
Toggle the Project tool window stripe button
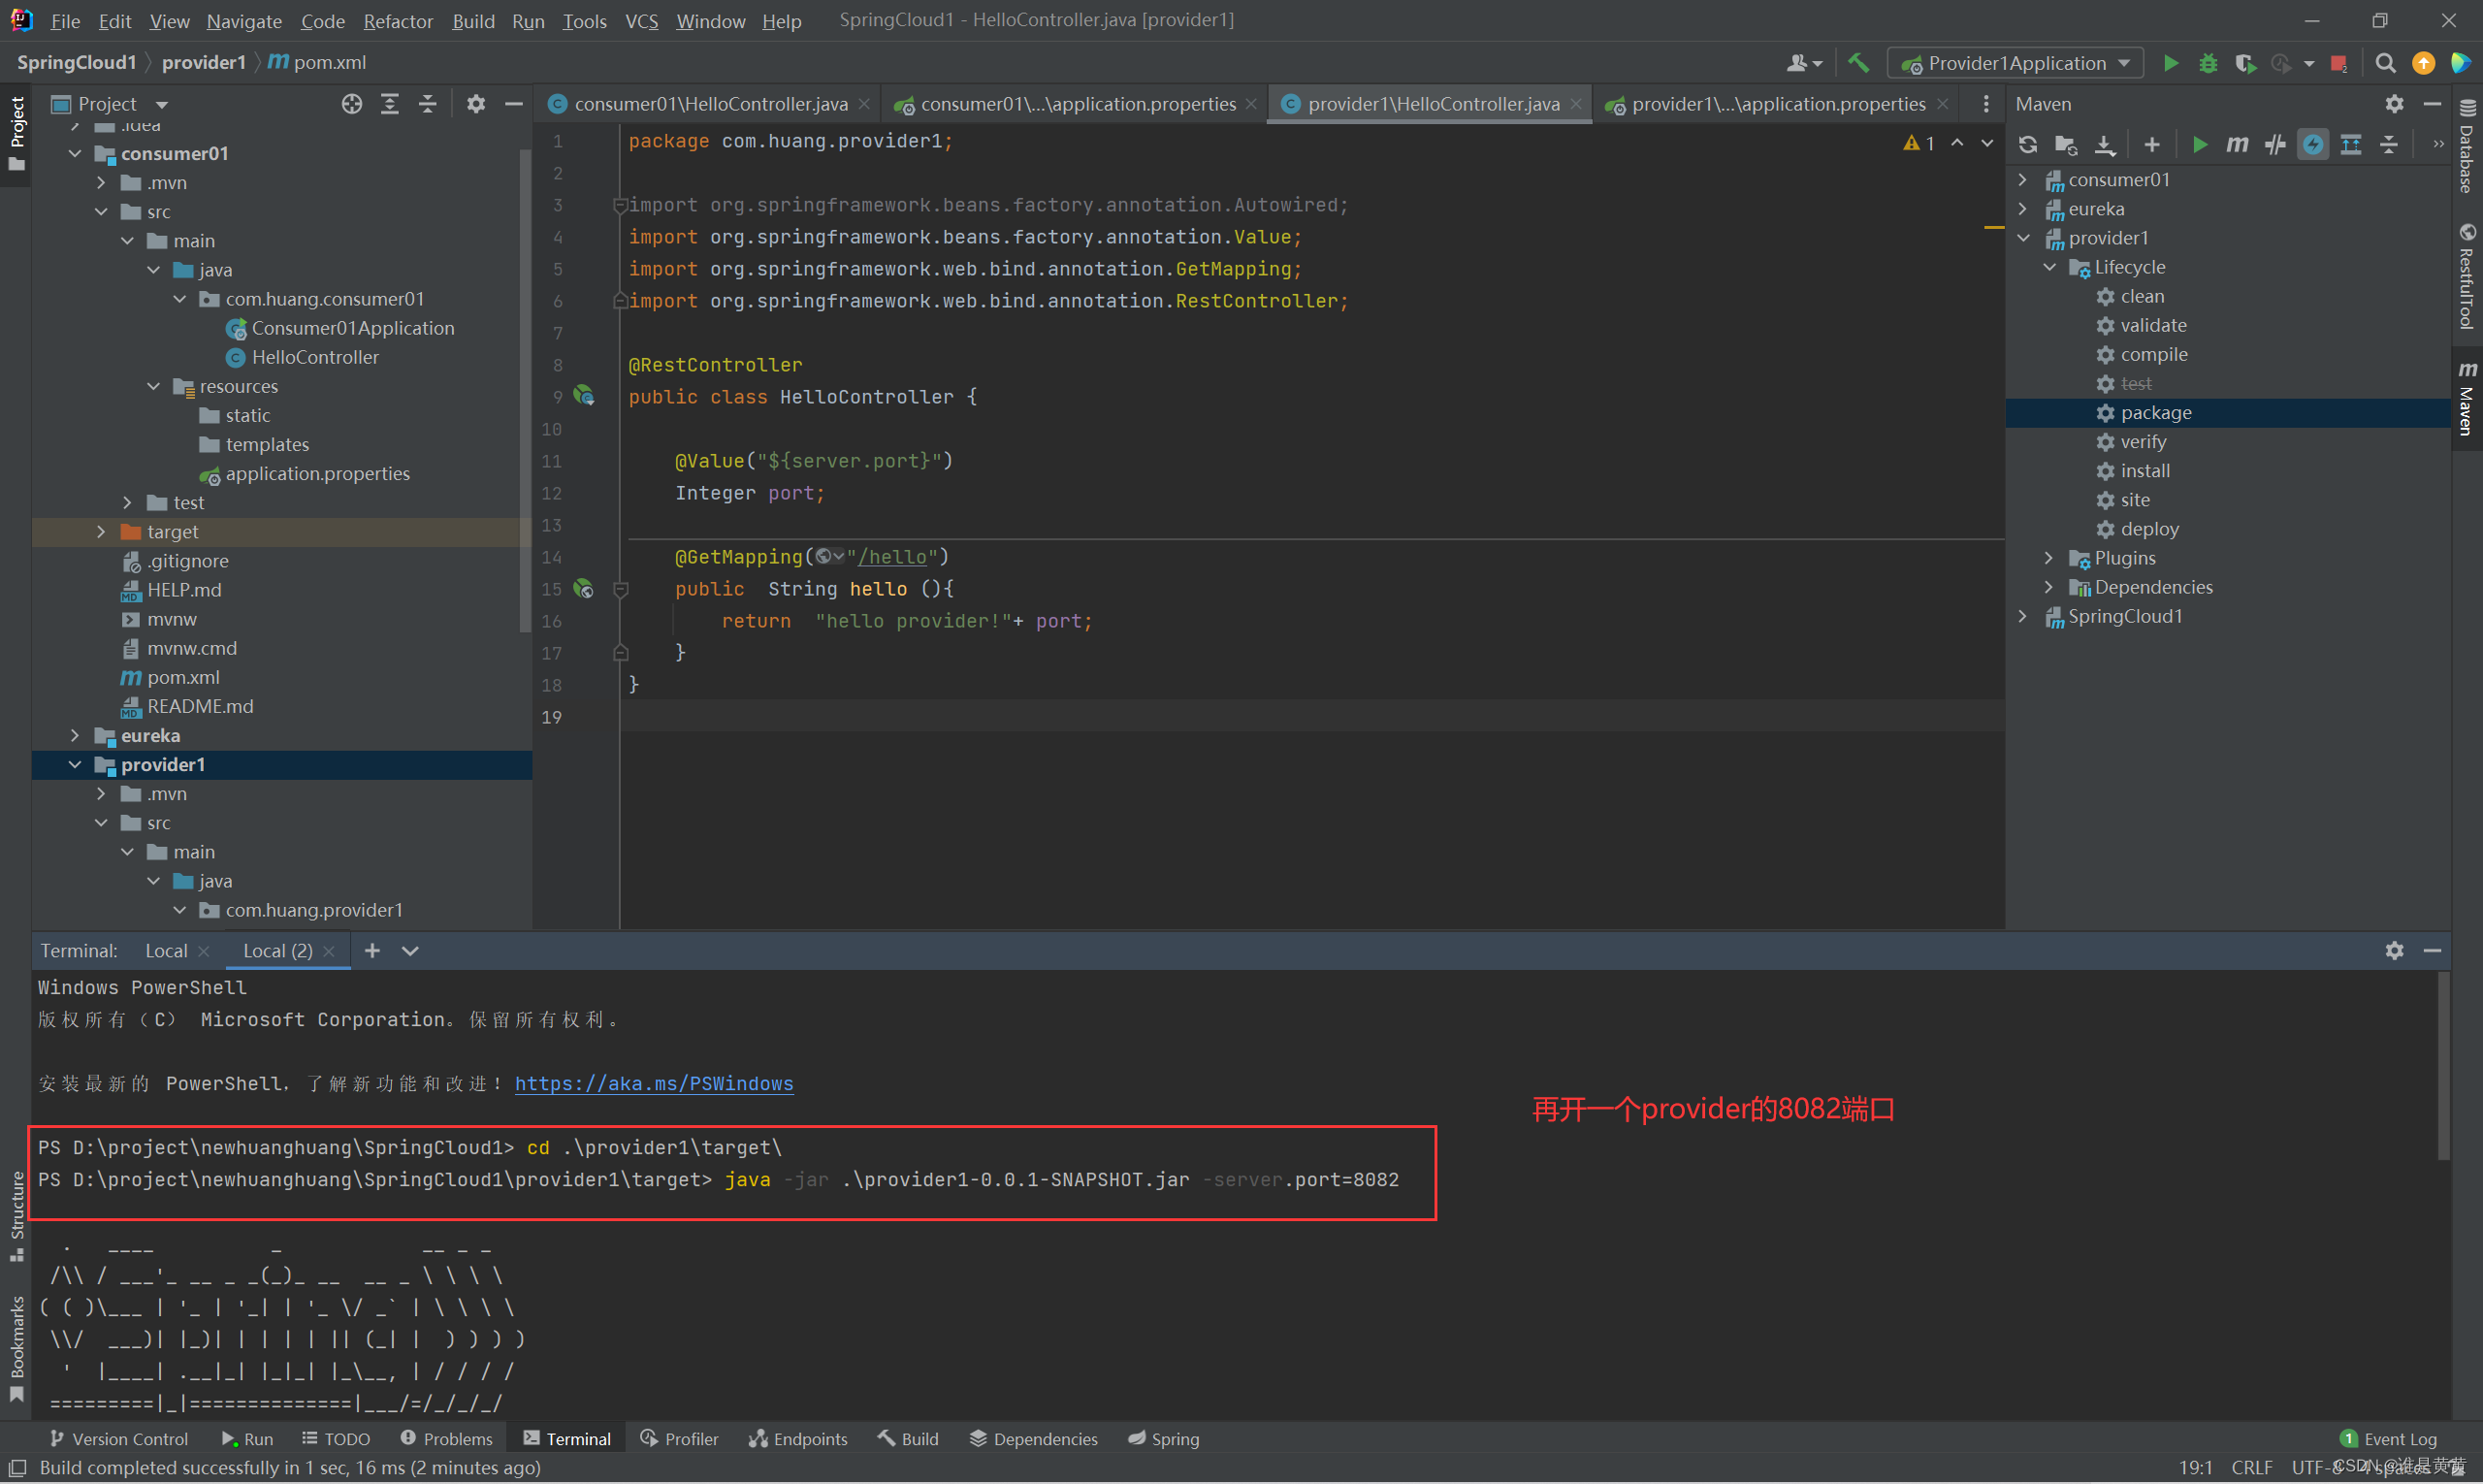[x=16, y=134]
